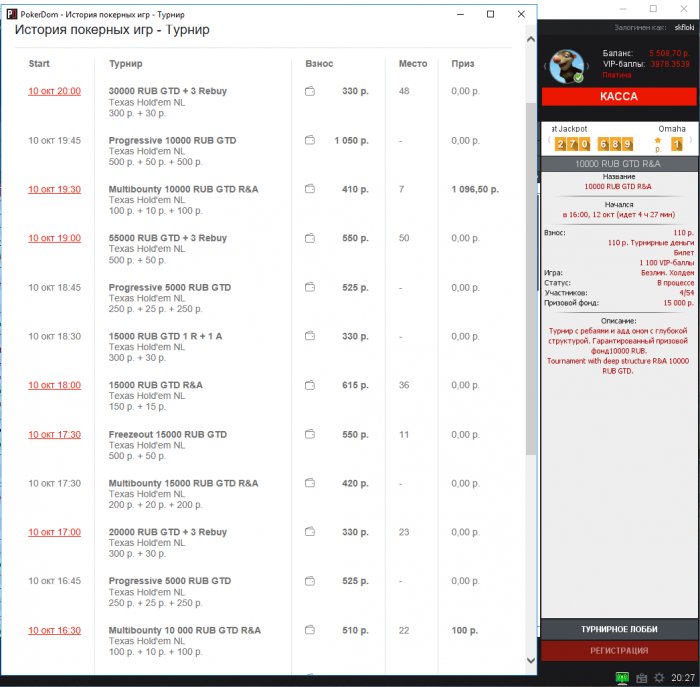Open the 10 окт 20:00 tournament link
Viewport: 700px width, 687px height.
tap(54, 91)
